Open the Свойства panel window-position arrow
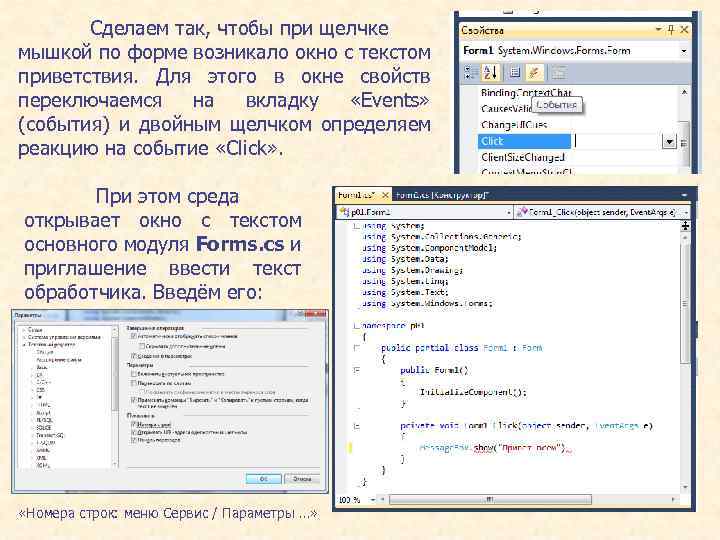Image resolution: width=720 pixels, height=540 pixels. 658,29
